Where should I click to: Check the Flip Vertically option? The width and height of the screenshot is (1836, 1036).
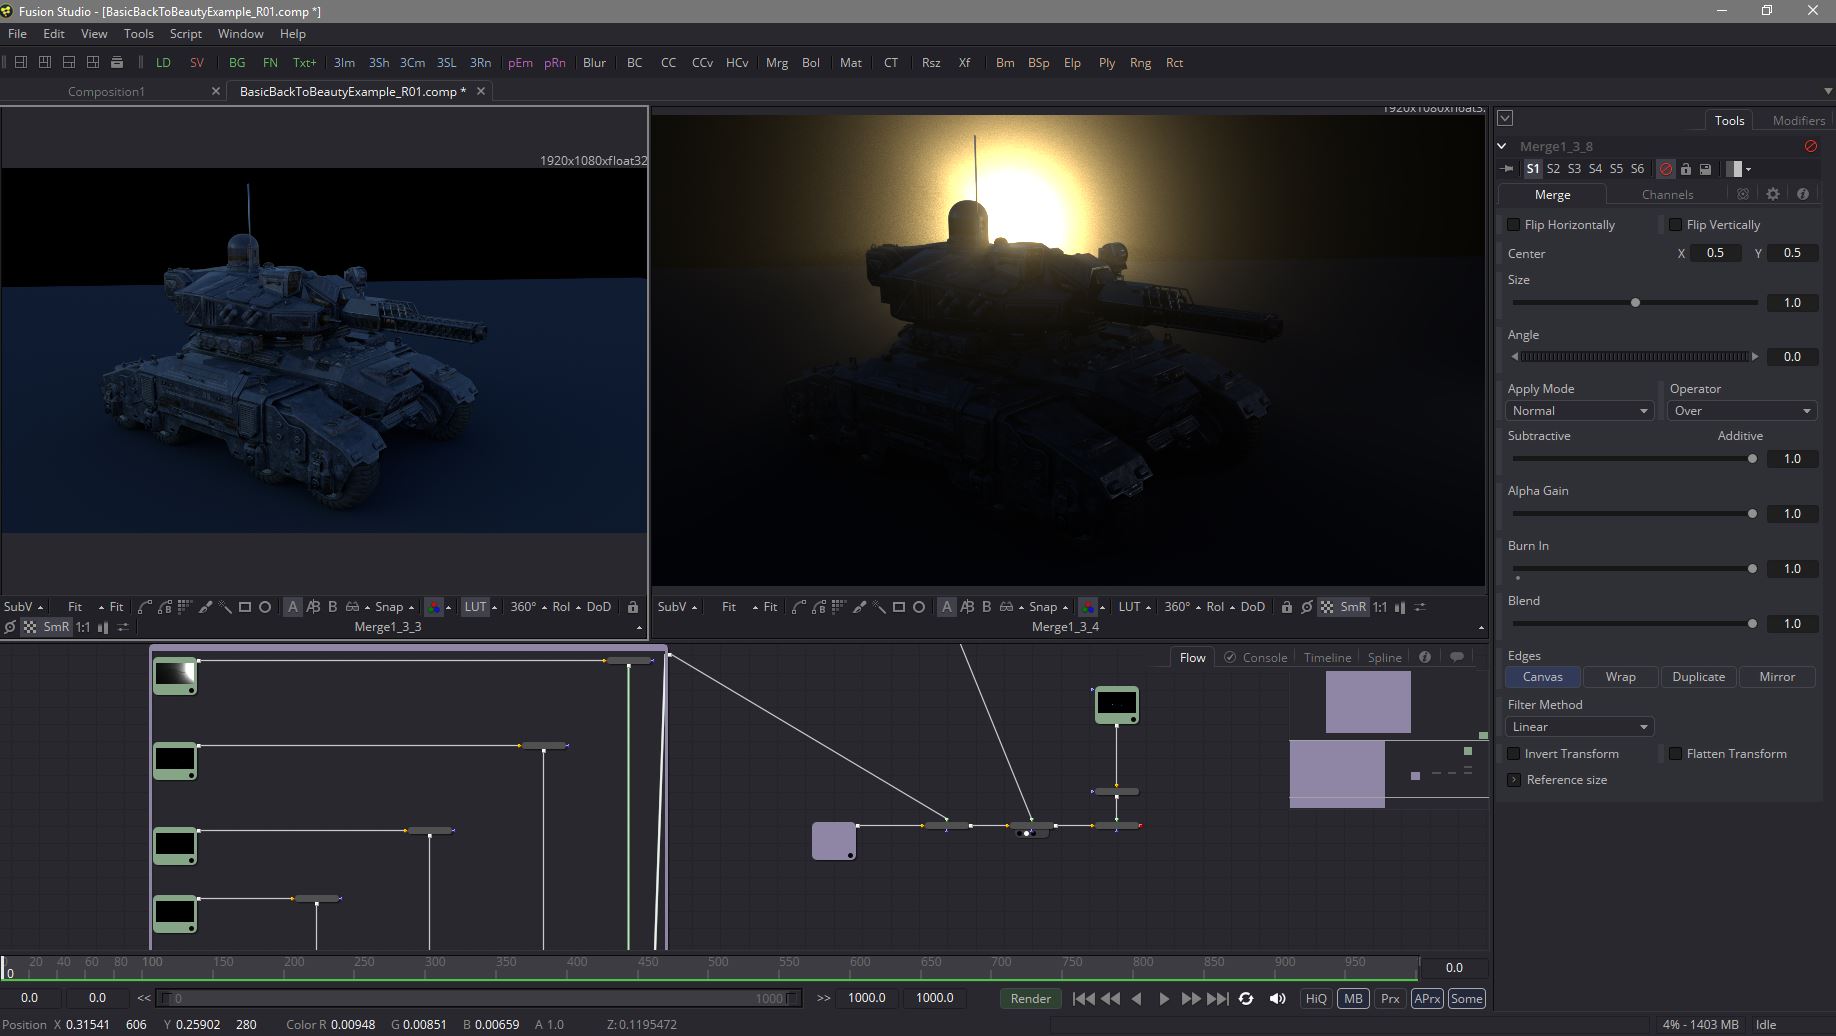click(1676, 225)
